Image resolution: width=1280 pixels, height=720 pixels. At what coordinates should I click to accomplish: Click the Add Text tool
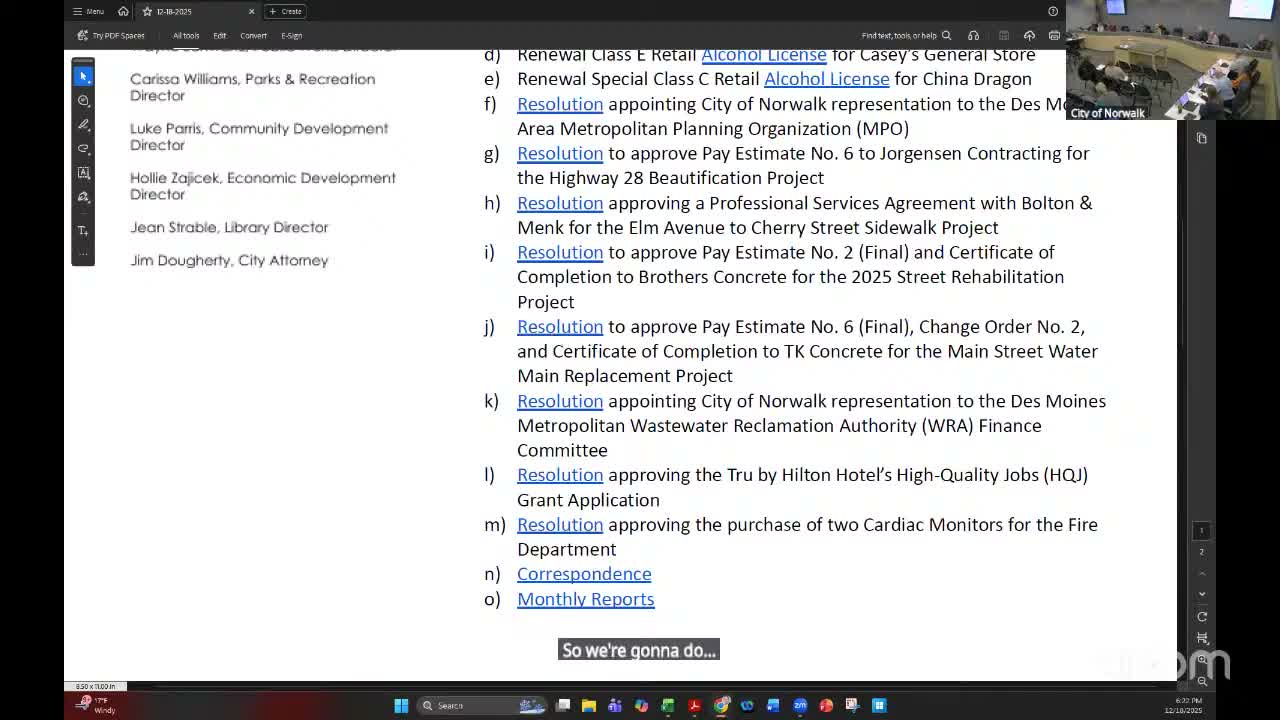click(84, 231)
